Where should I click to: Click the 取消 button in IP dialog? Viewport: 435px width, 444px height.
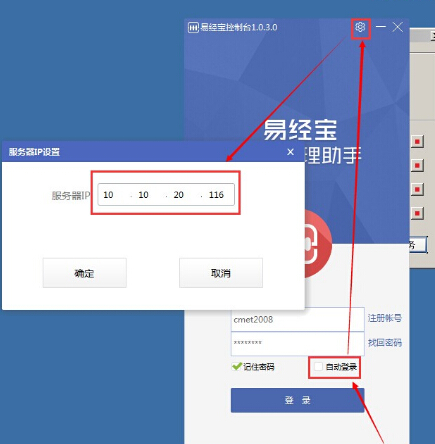click(x=221, y=273)
